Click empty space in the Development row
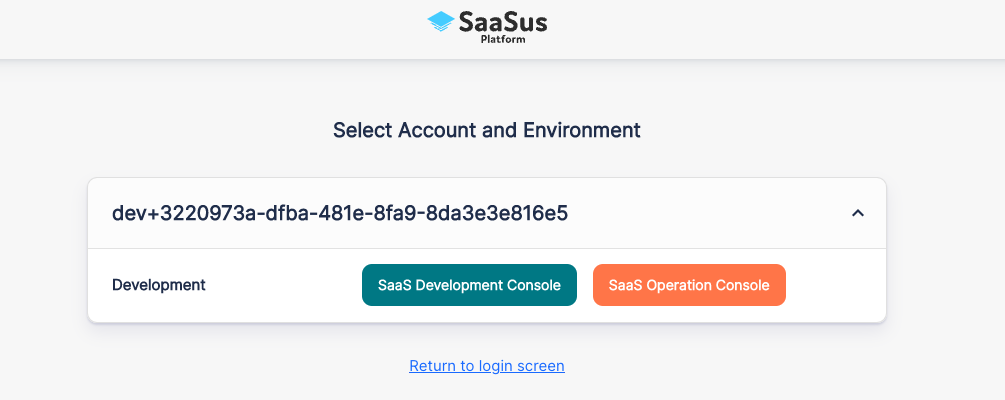 [x=283, y=285]
